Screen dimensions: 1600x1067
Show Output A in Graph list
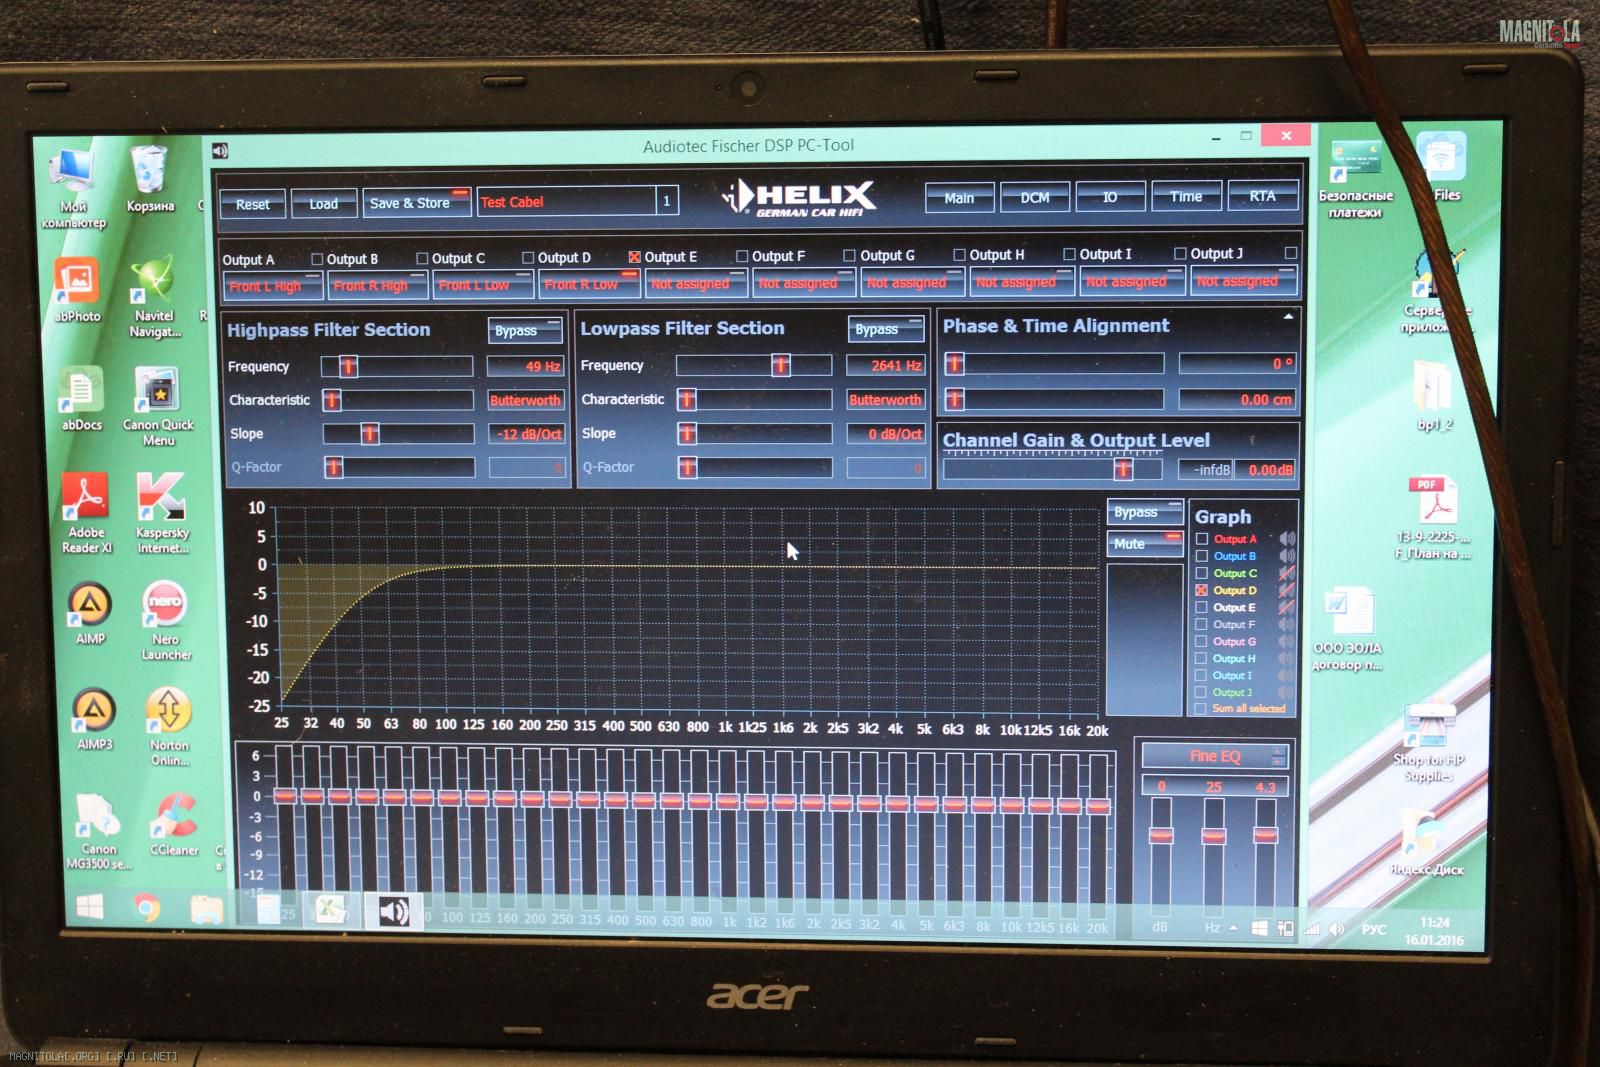click(1202, 539)
